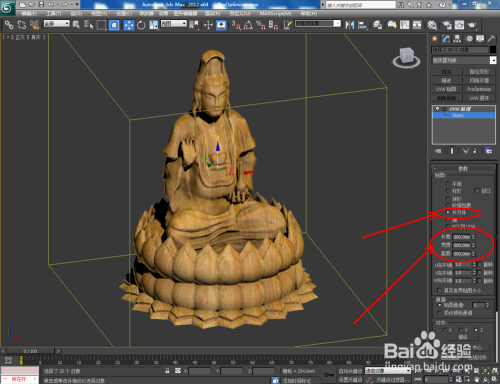Activate the Select and Scale tool
This screenshot has width=500, height=384.
tap(154, 25)
